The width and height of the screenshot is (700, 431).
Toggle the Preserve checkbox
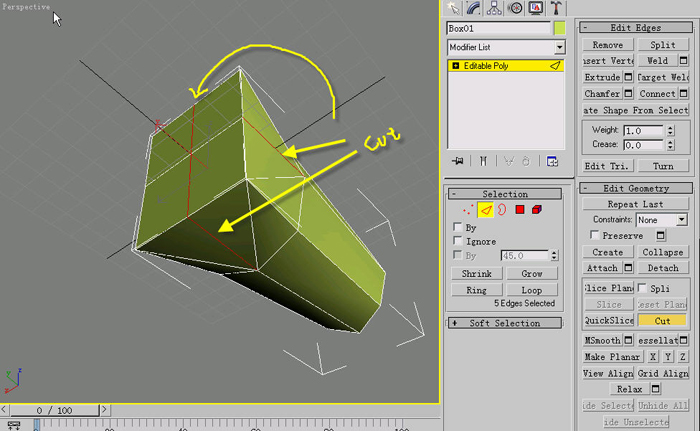point(594,235)
